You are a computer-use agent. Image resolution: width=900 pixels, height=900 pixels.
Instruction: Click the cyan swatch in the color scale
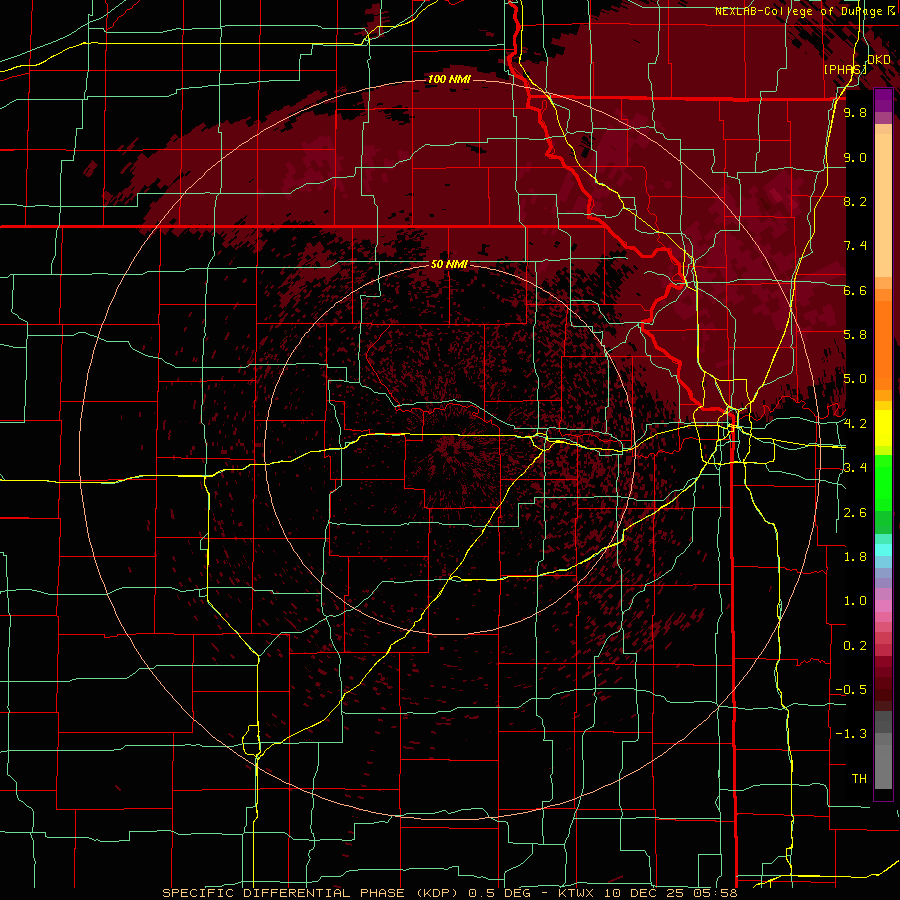coord(883,550)
